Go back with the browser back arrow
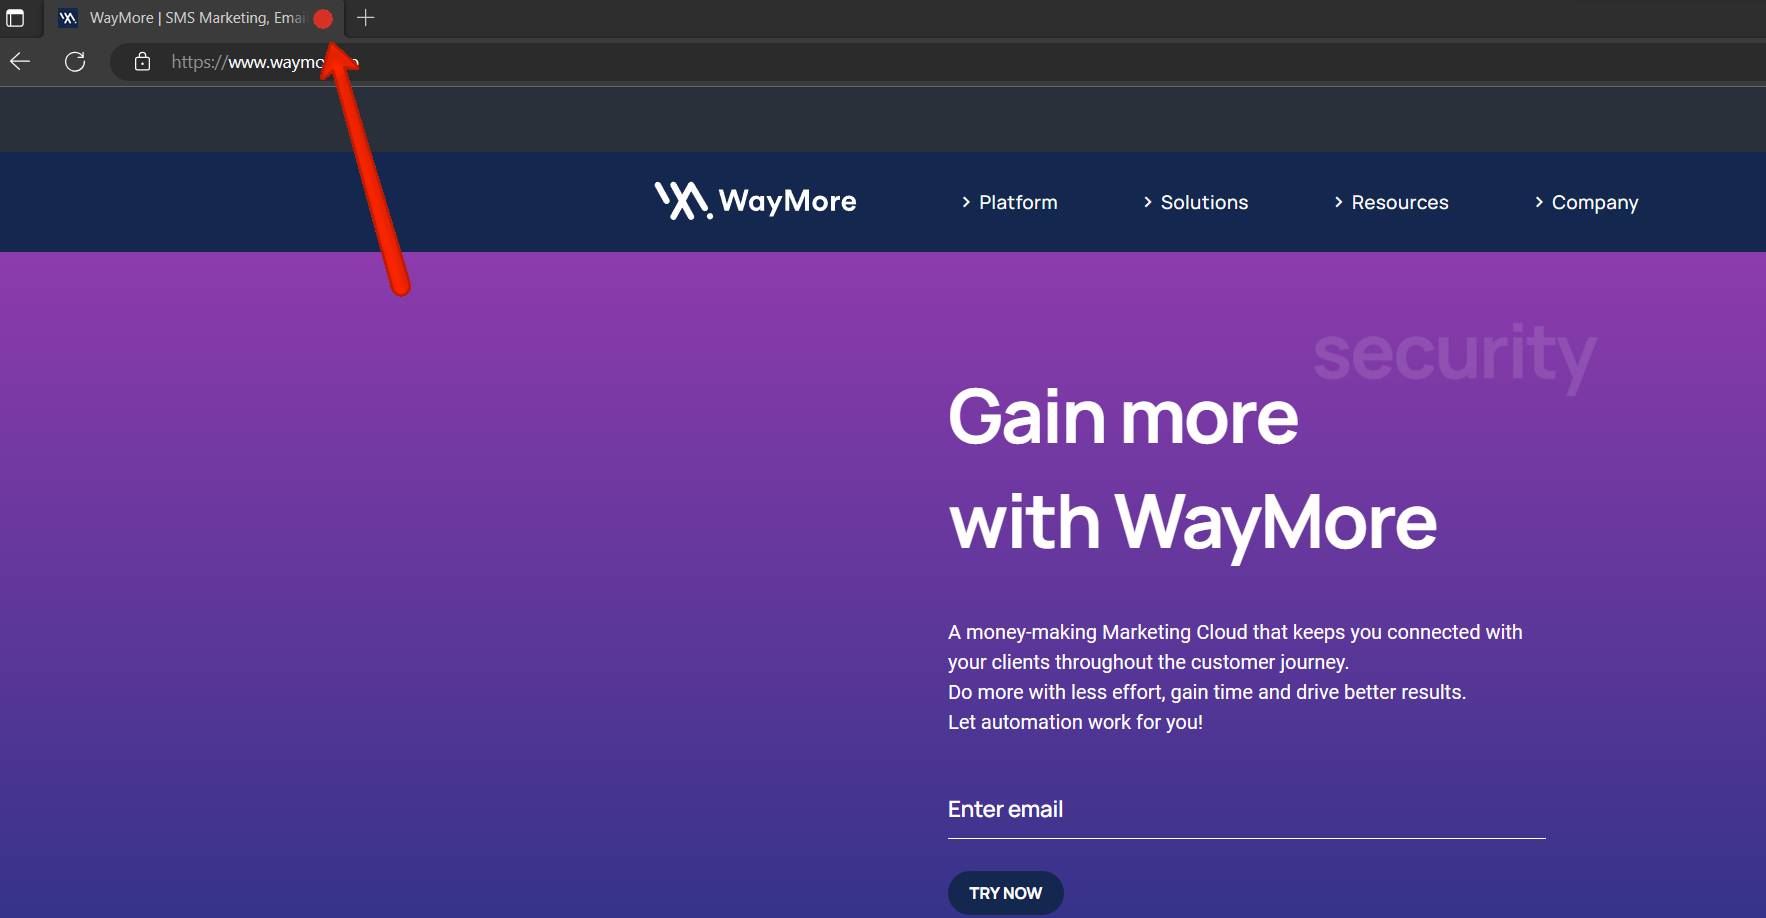This screenshot has width=1766, height=918. [20, 62]
